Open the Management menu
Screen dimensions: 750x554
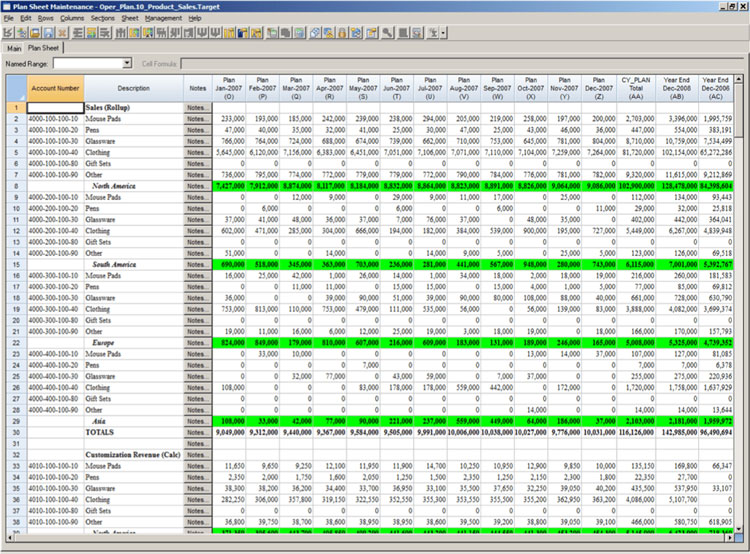[x=163, y=18]
